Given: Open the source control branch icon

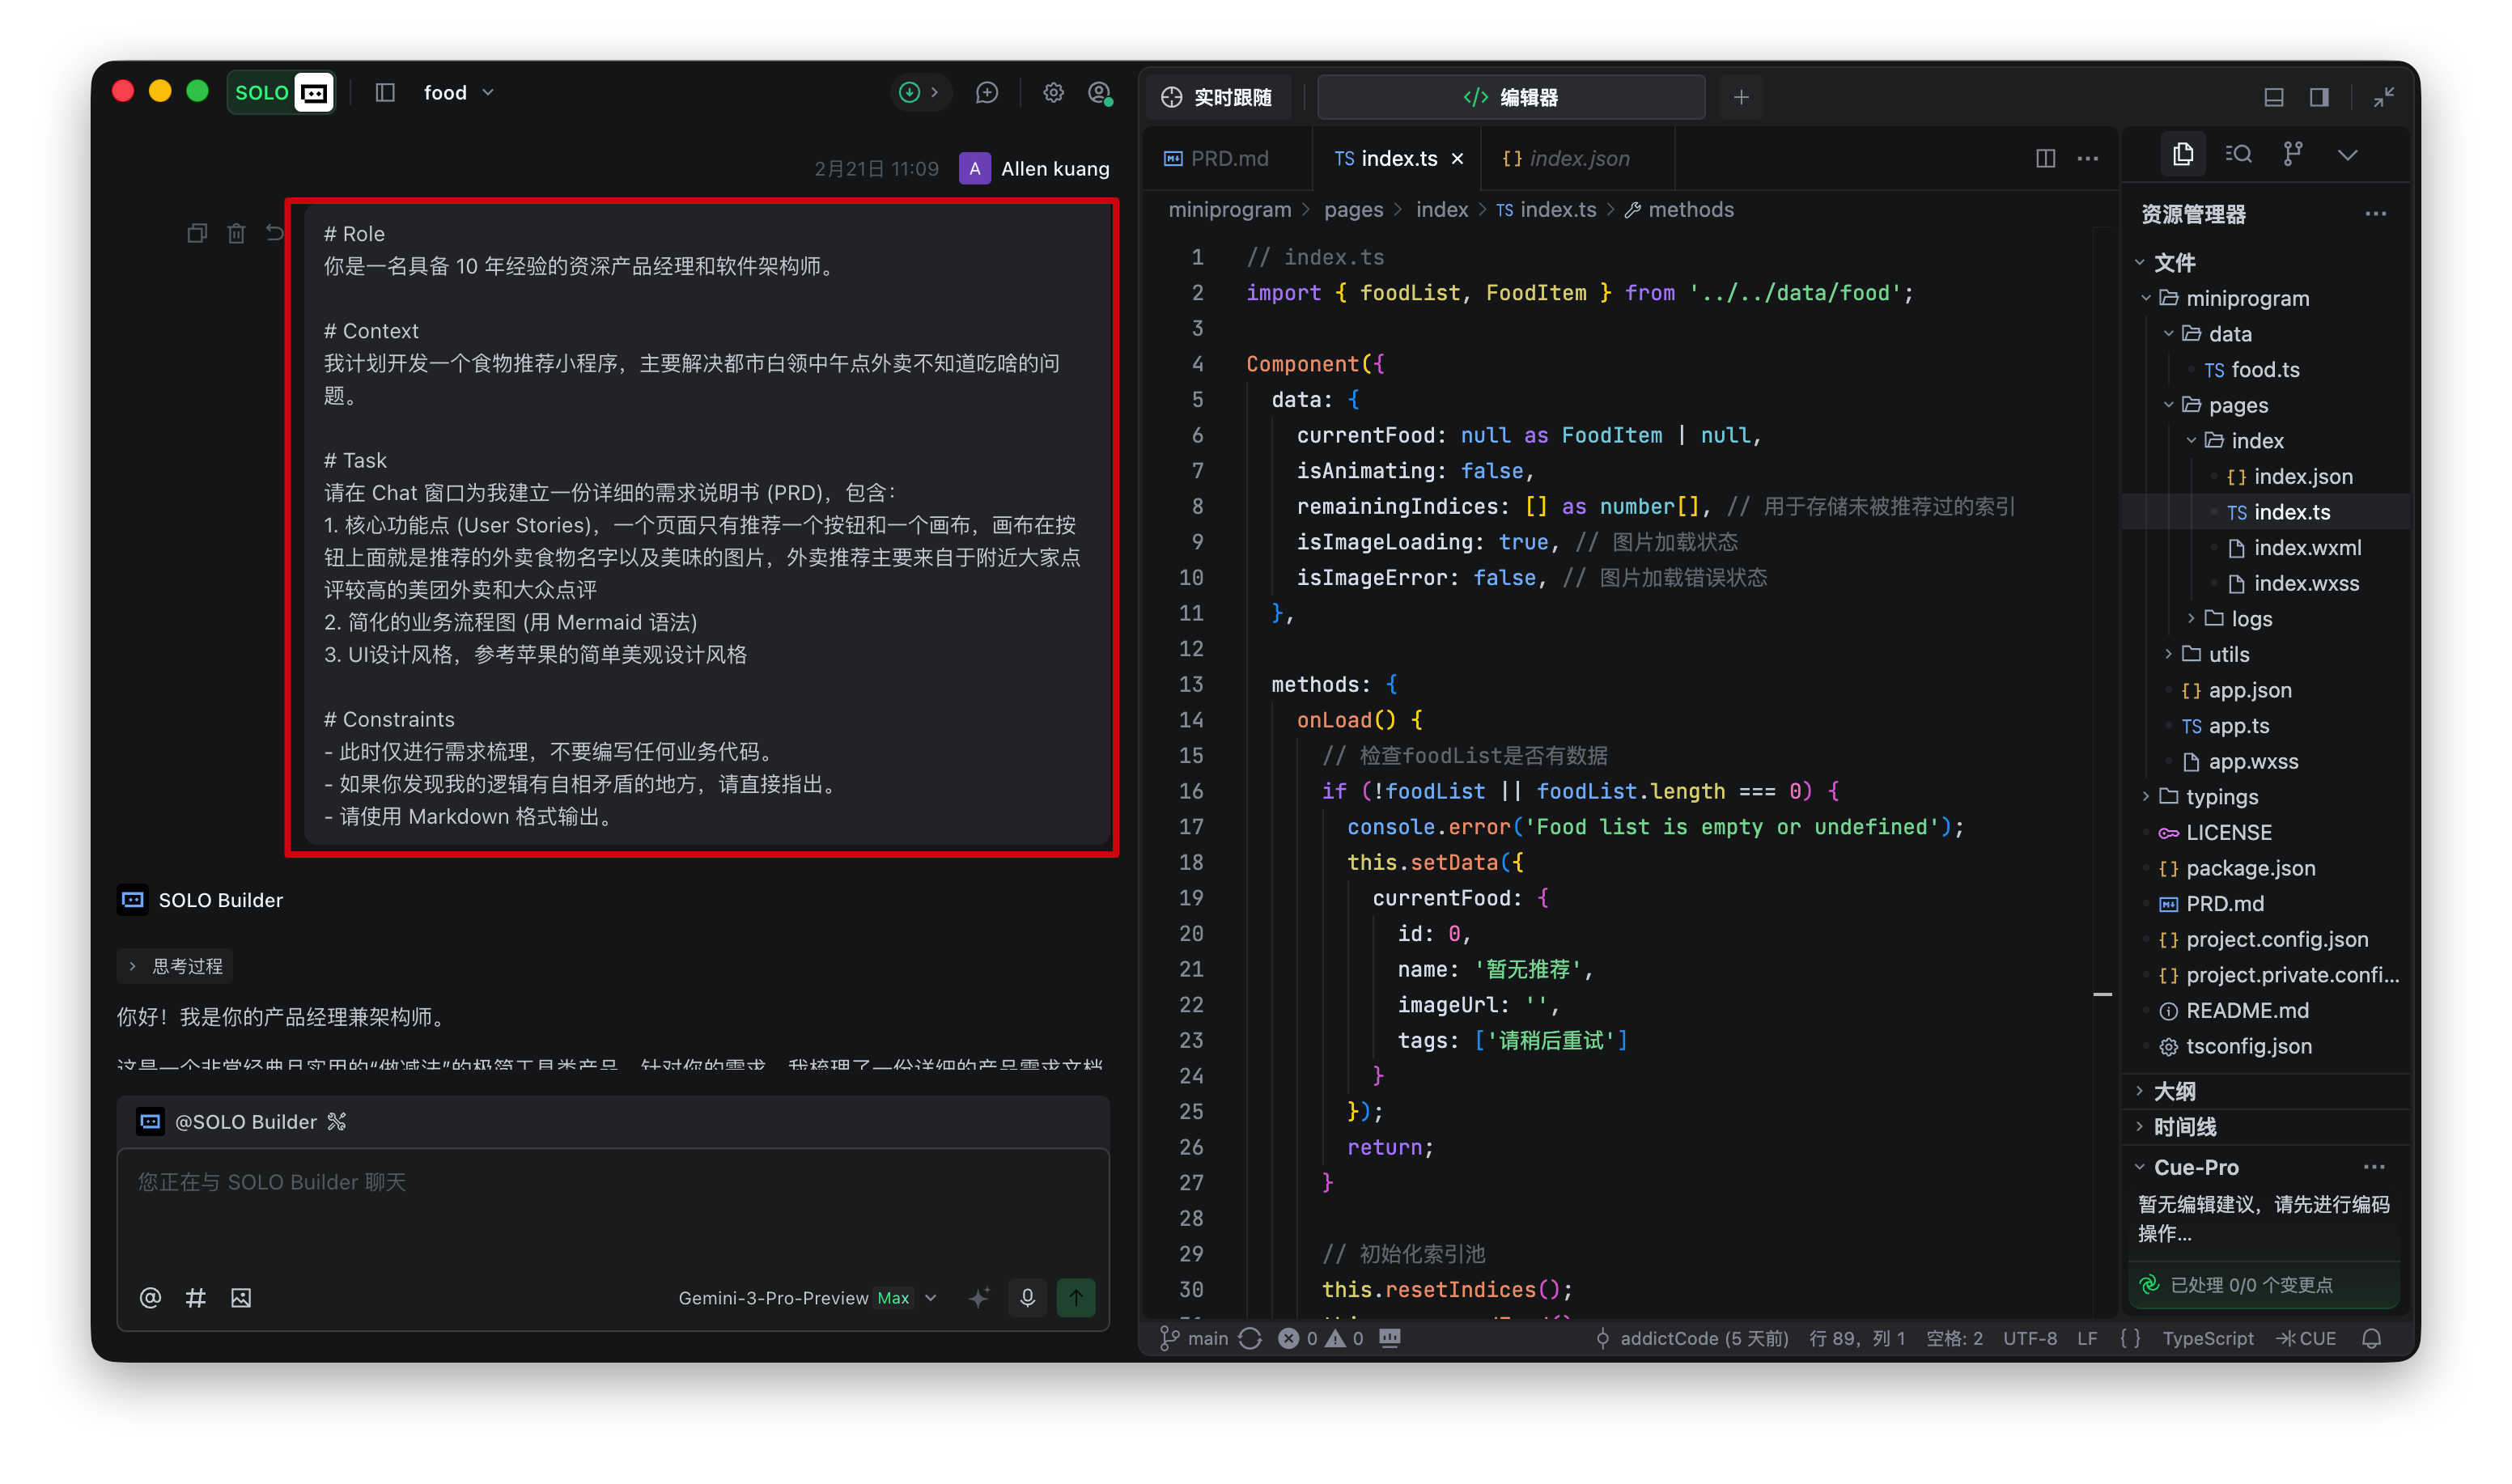Looking at the screenshot, I should 2293,154.
